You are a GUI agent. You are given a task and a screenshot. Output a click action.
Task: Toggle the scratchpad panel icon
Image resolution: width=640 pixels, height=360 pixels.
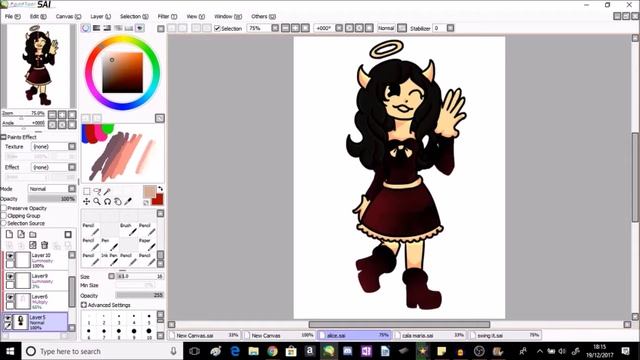coord(140,28)
